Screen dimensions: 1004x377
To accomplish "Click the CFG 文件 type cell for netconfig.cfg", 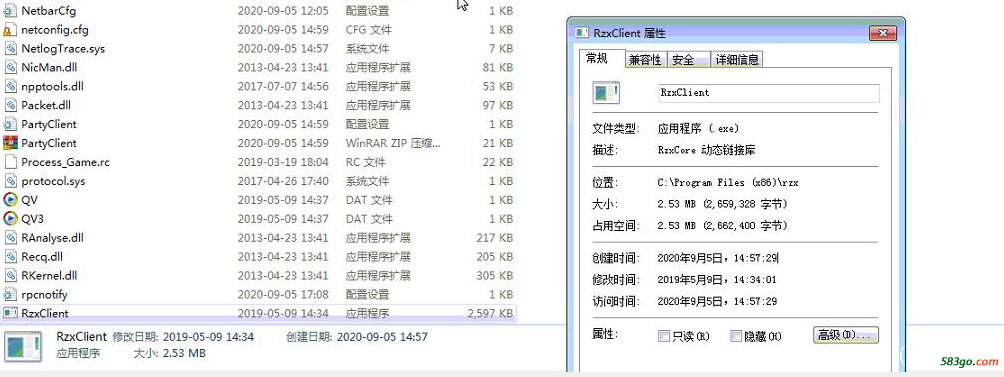I will [x=369, y=29].
